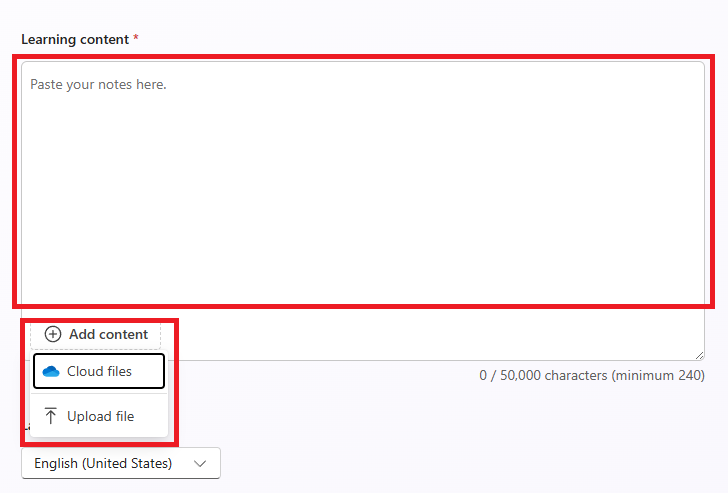Click the "English (United States)" text
The width and height of the screenshot is (728, 493).
click(103, 463)
